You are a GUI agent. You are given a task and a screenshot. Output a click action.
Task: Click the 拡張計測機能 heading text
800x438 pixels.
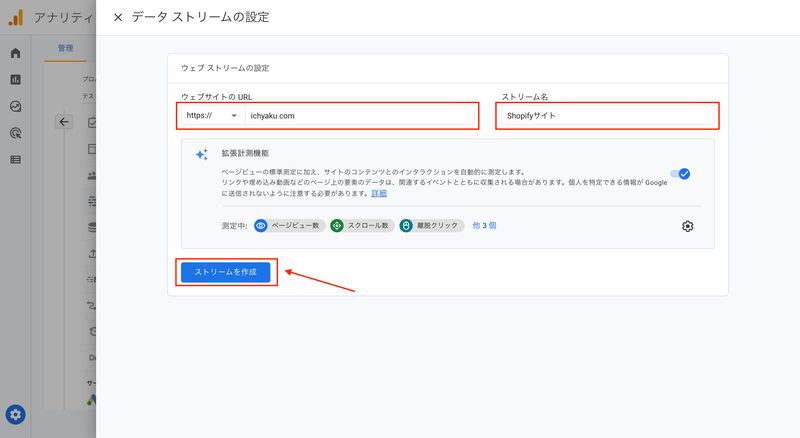tap(245, 153)
